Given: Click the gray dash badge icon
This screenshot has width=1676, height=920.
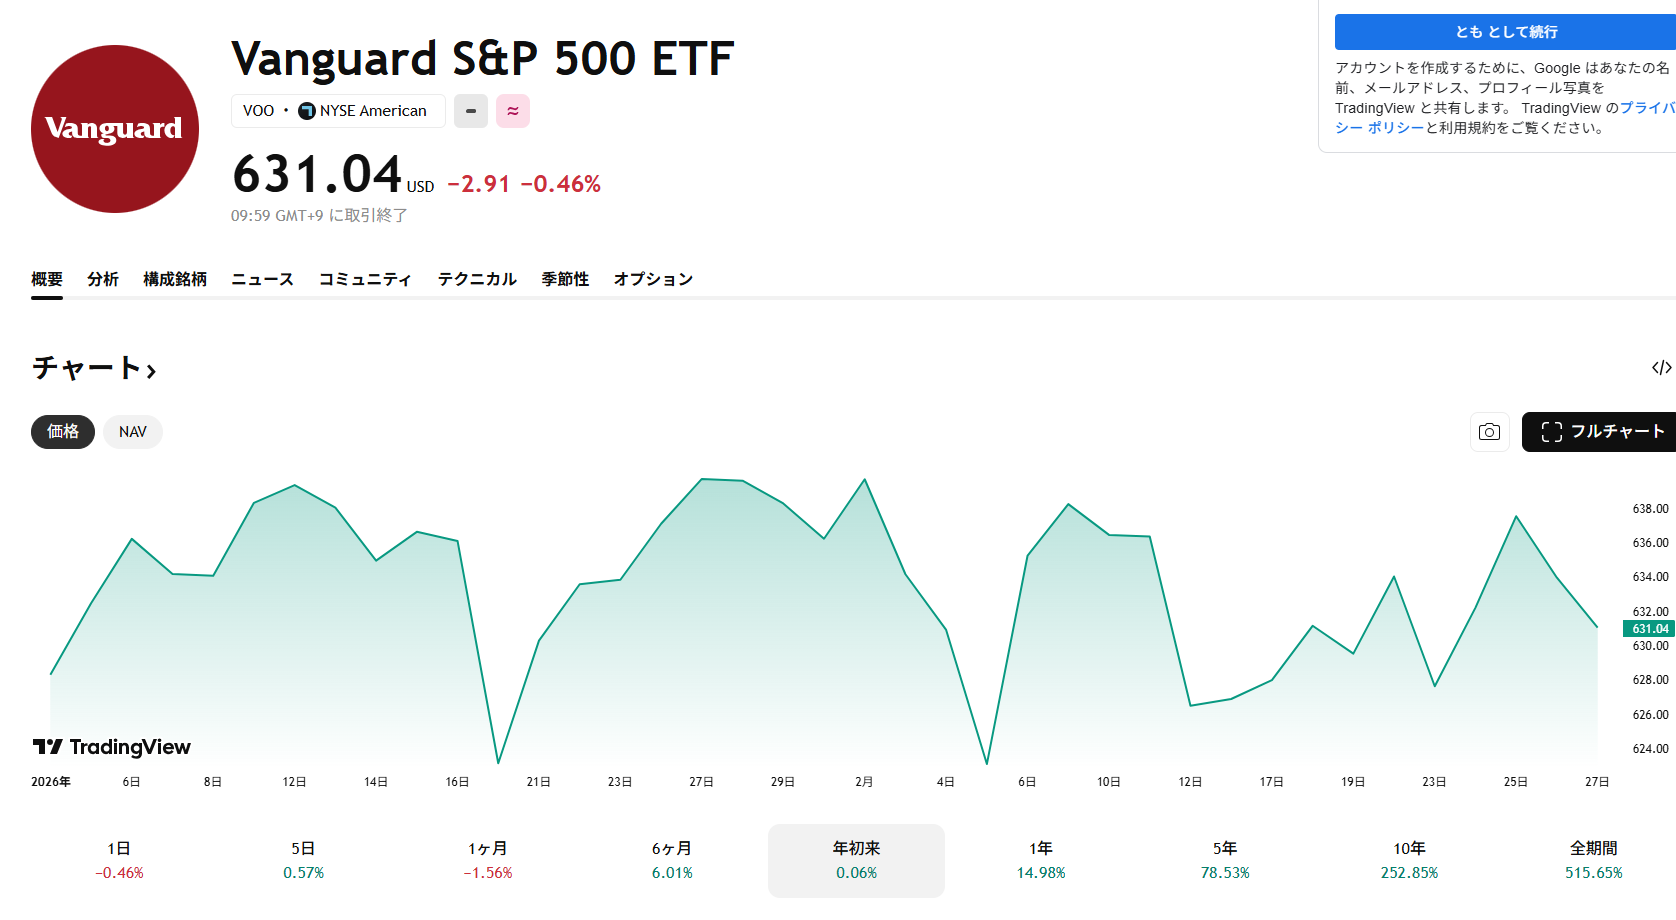Looking at the screenshot, I should click(471, 111).
